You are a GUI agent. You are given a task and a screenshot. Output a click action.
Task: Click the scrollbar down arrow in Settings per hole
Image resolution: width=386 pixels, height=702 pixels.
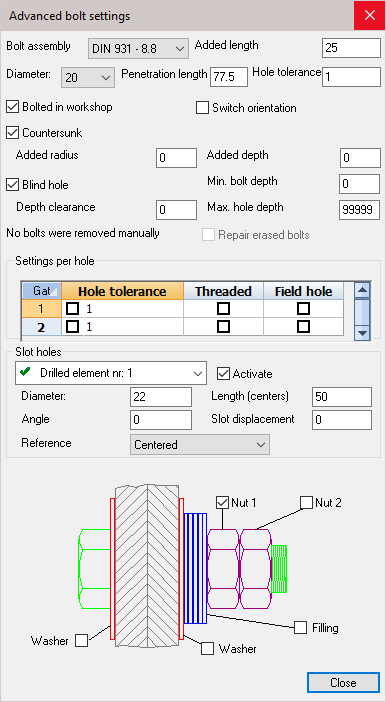362,333
